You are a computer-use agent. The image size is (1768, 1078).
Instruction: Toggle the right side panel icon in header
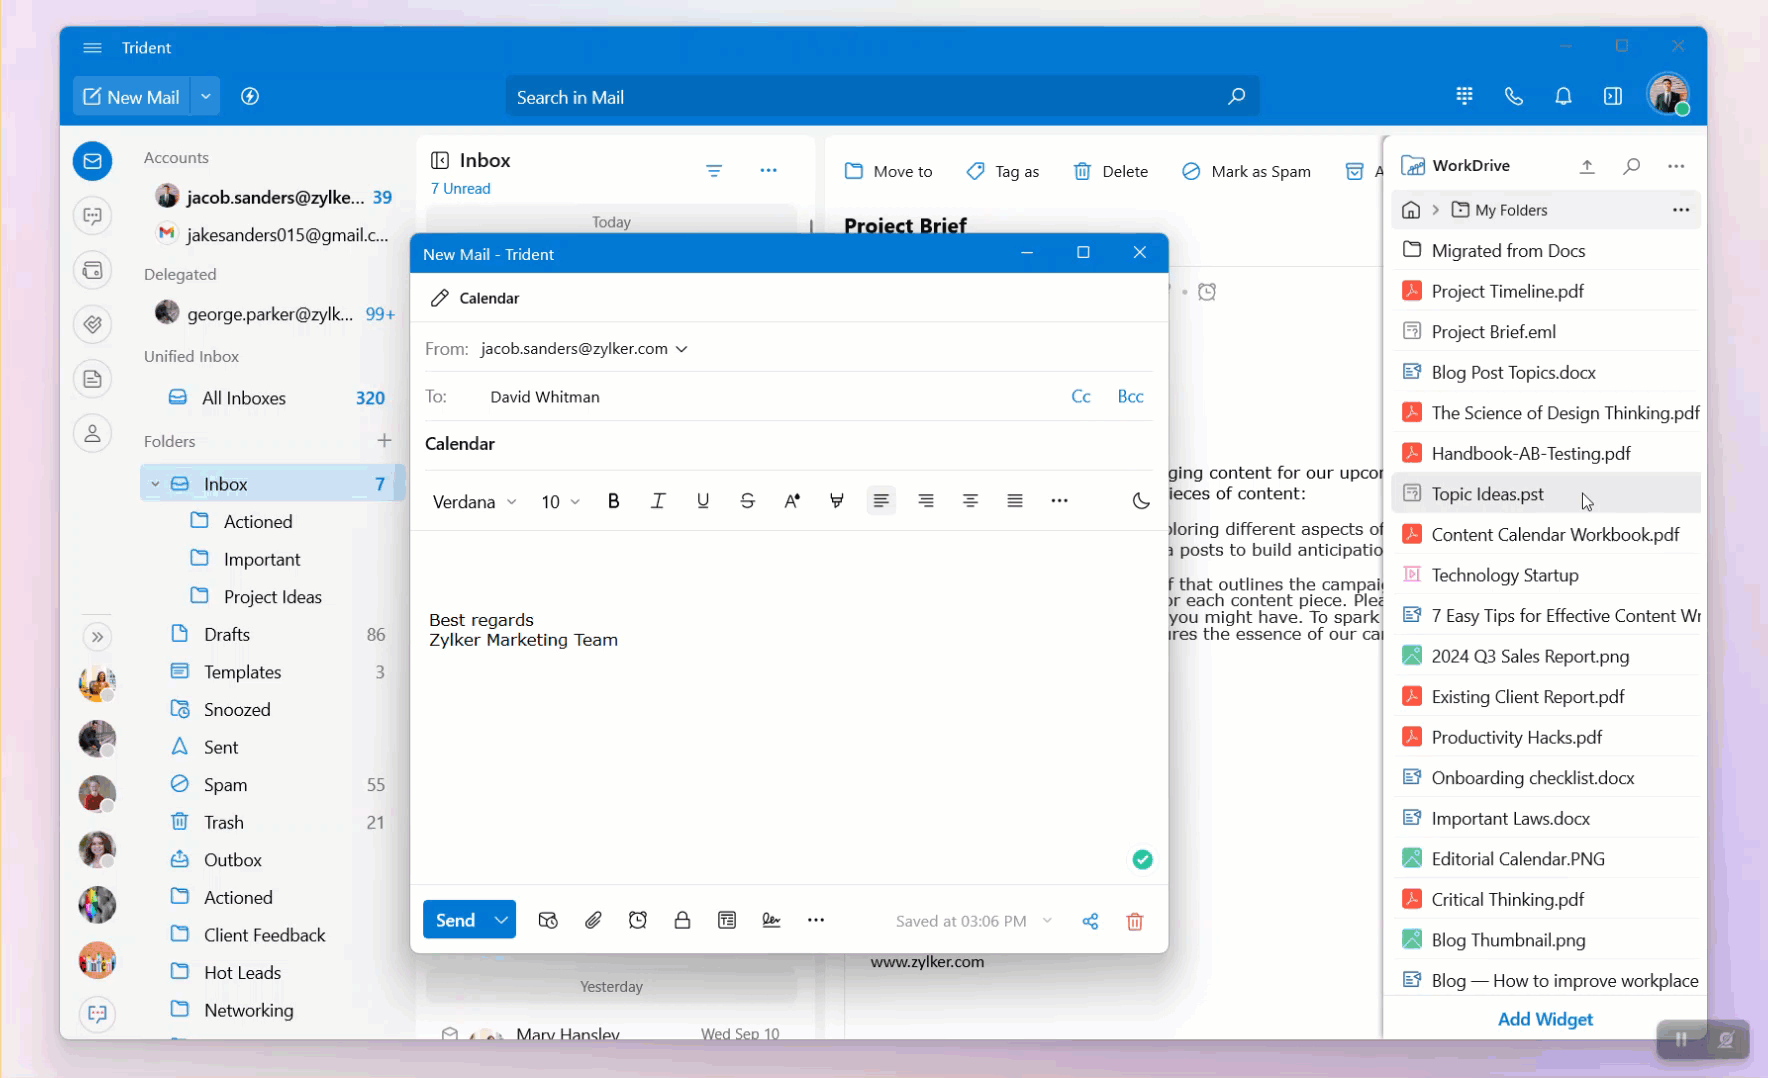coord(1613,96)
